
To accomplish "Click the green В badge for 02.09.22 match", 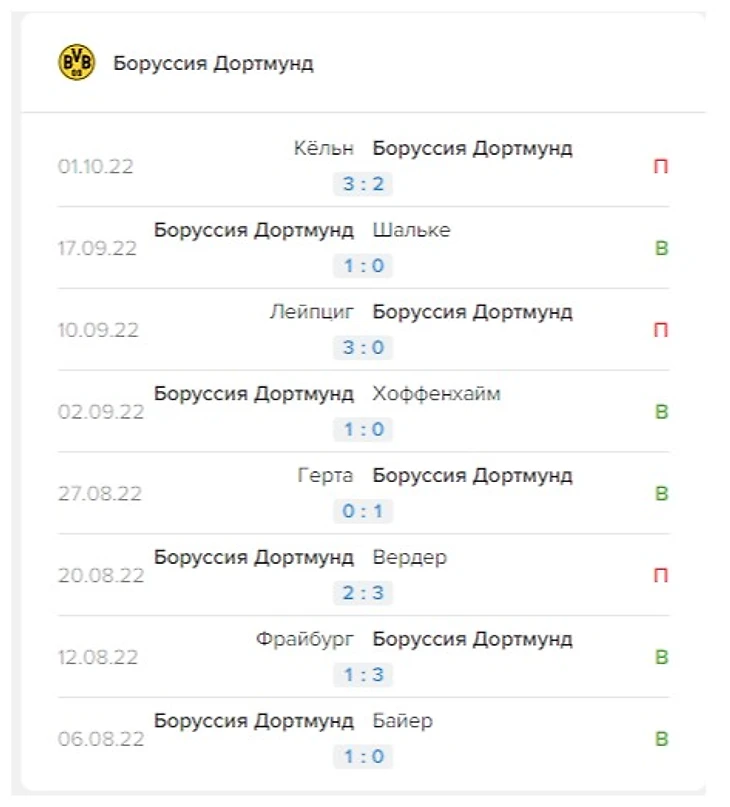I will point(661,412).
